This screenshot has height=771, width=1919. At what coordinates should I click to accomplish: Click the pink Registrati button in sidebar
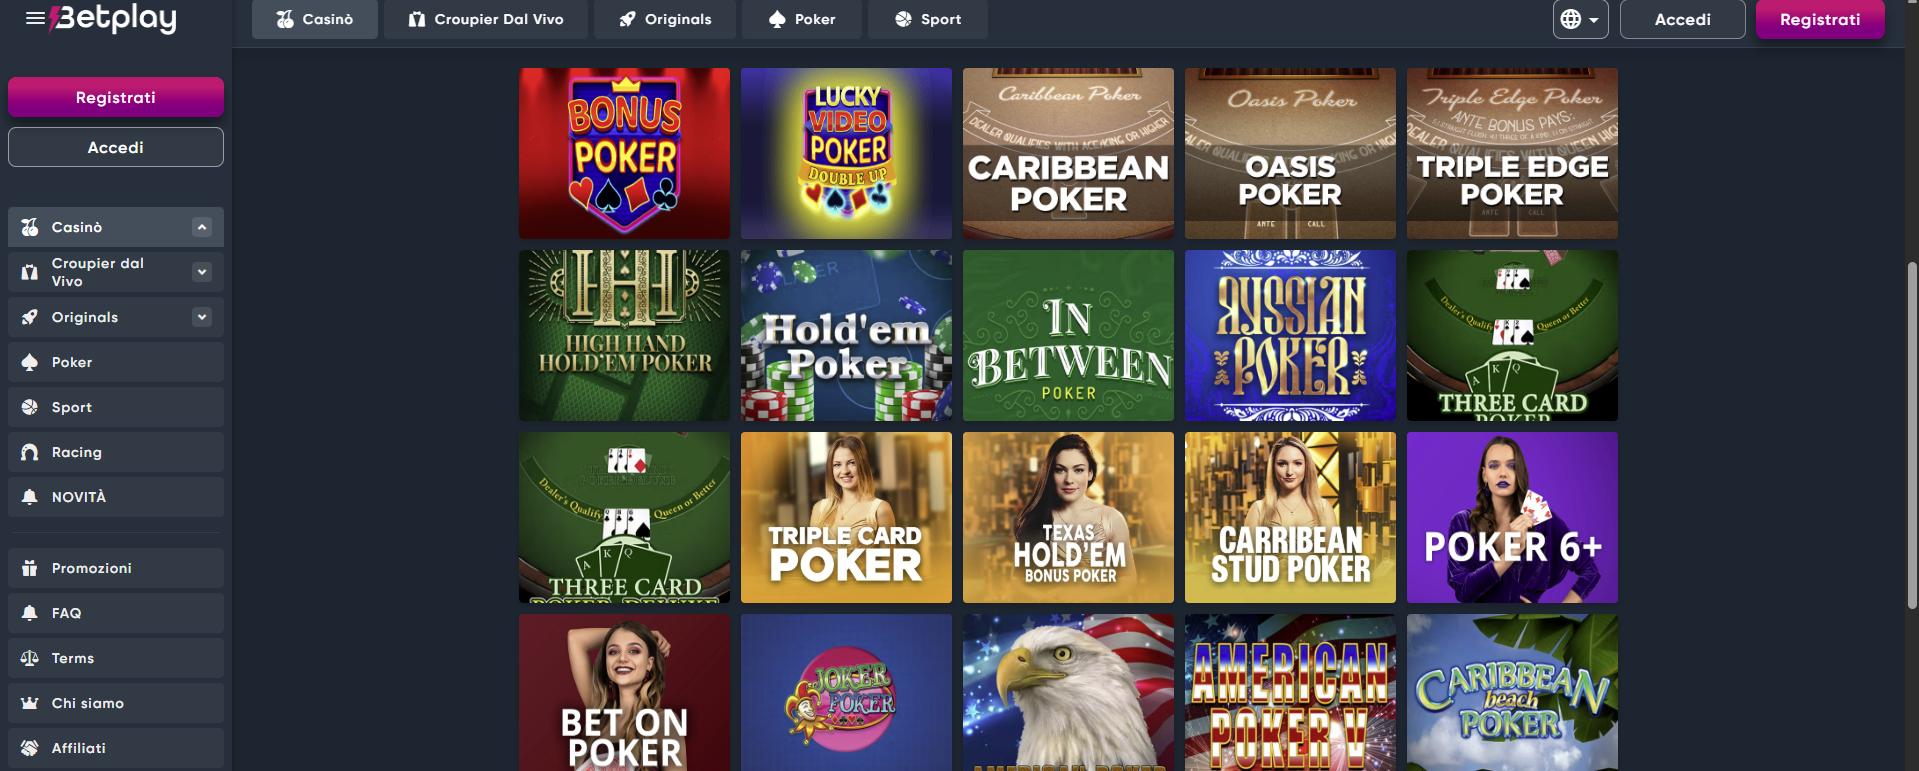[x=116, y=97]
